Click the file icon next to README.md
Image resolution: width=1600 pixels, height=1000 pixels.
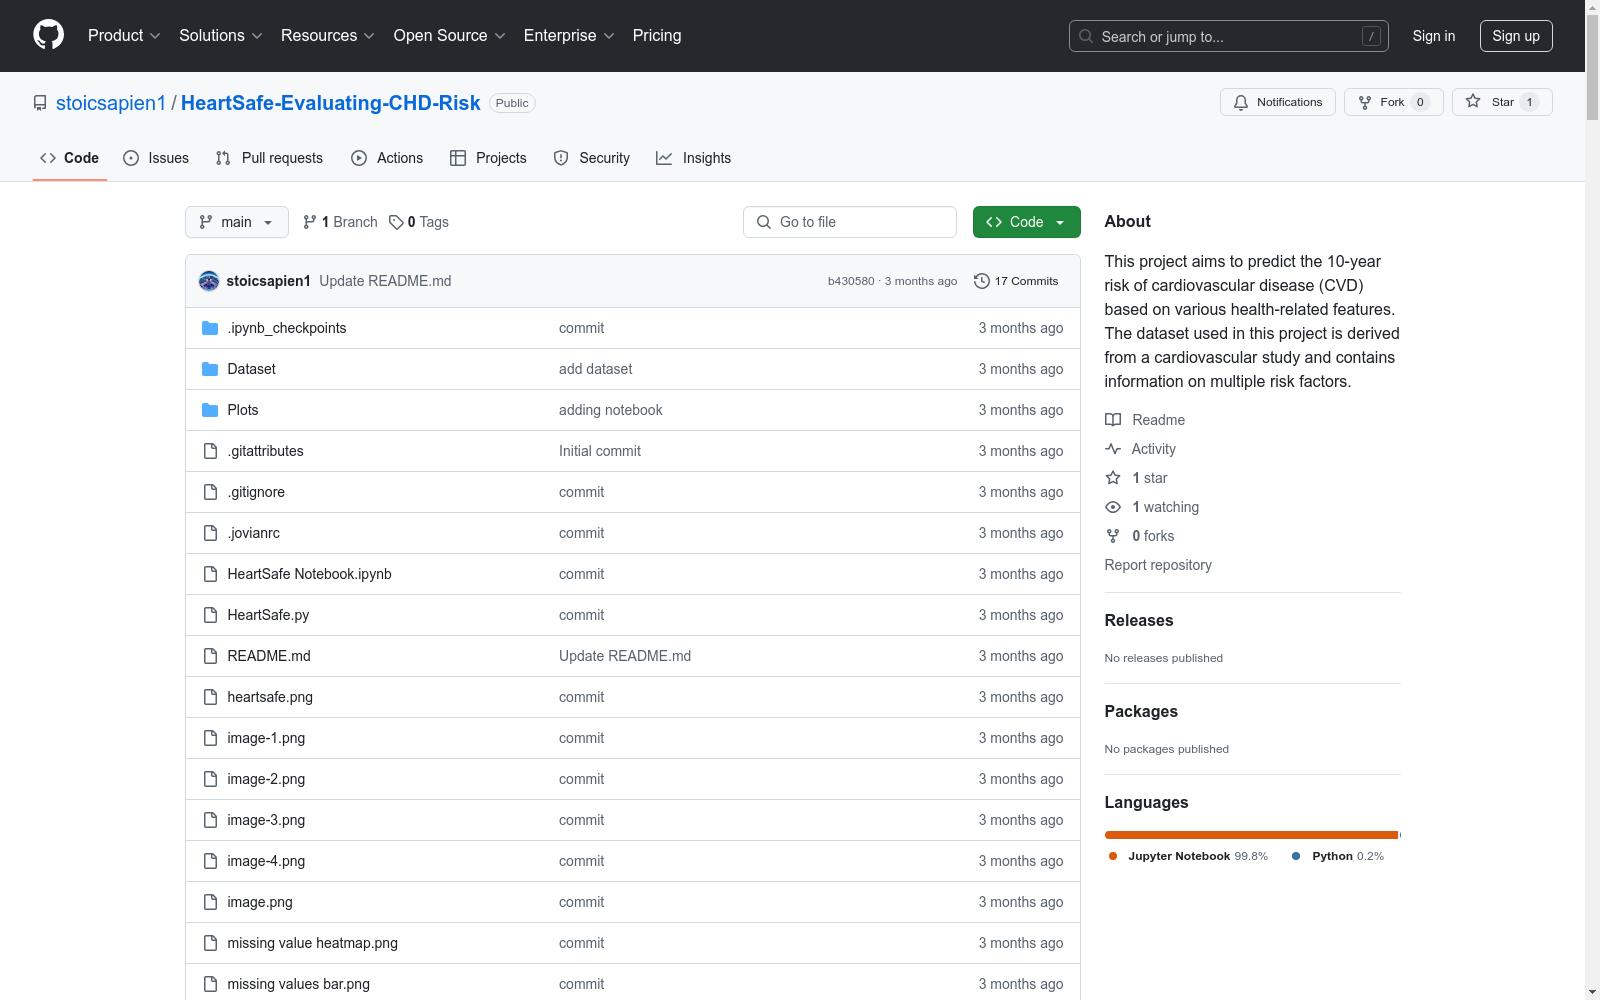210,656
